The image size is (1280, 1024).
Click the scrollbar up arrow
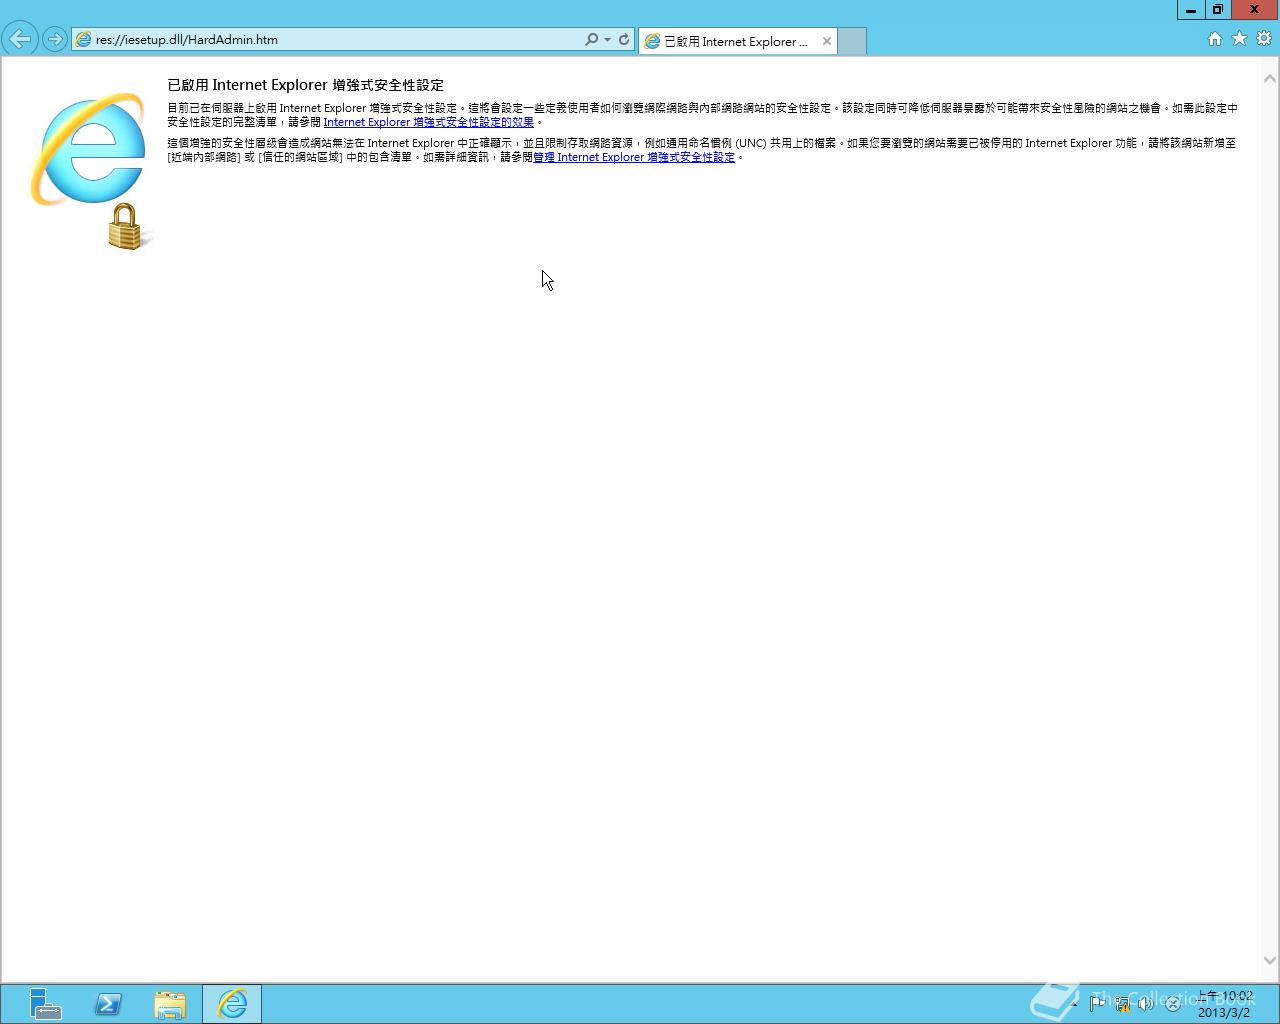pos(1270,78)
